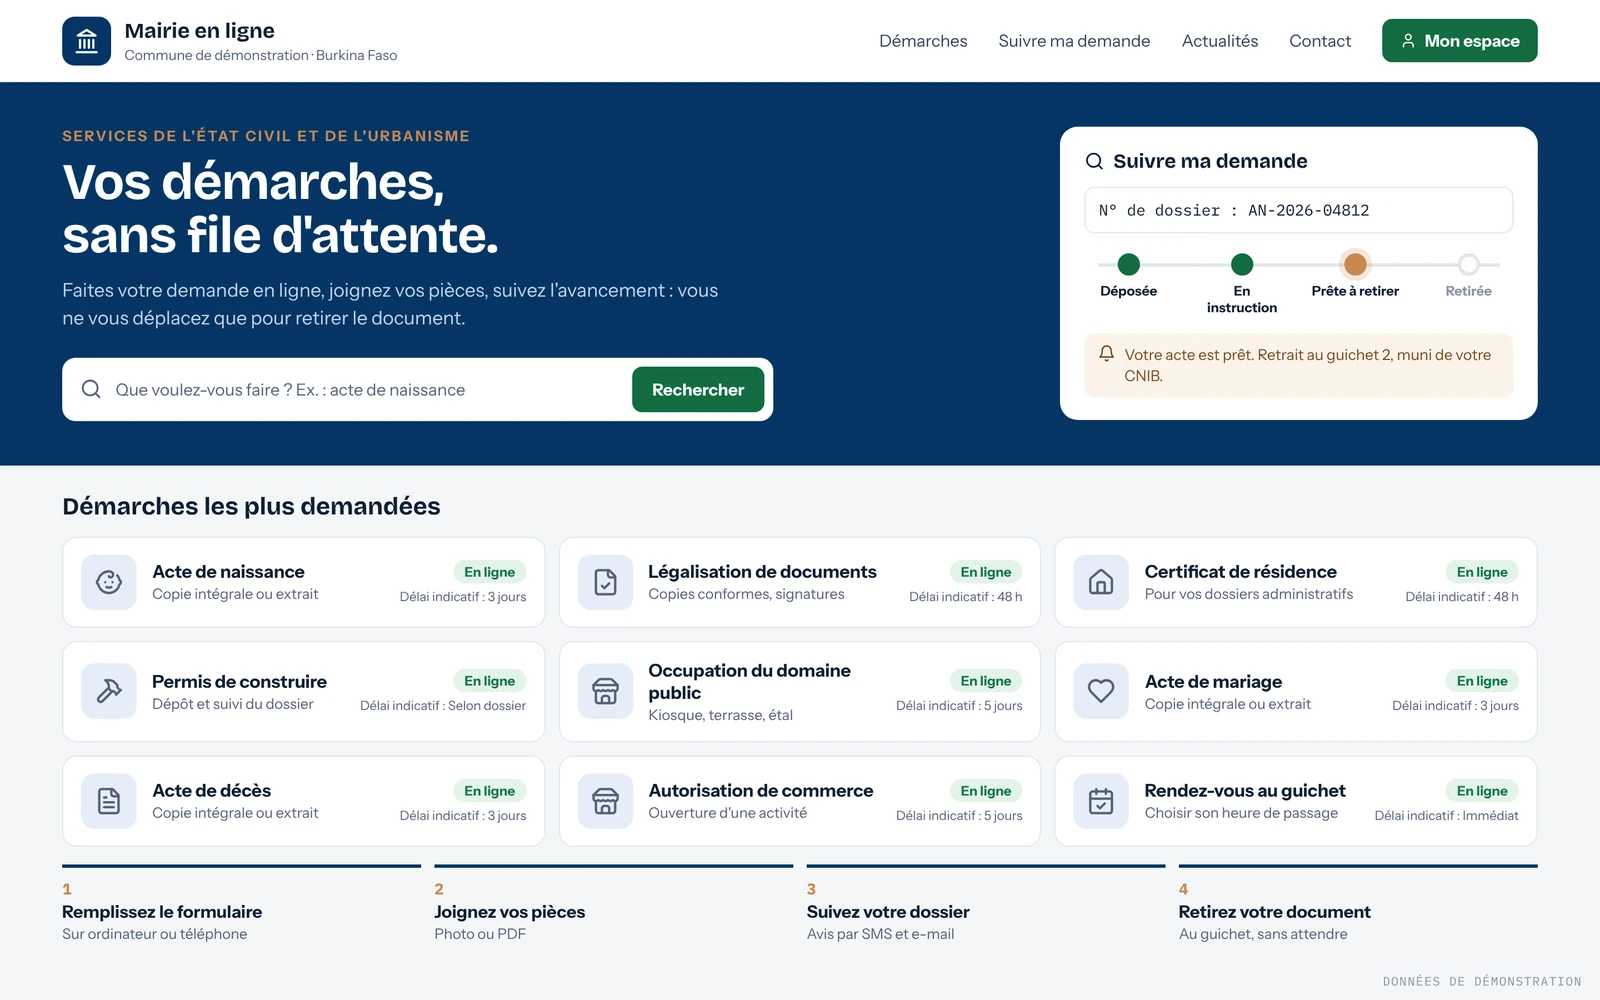Click the heart icon for Acte de mariage

(1101, 691)
